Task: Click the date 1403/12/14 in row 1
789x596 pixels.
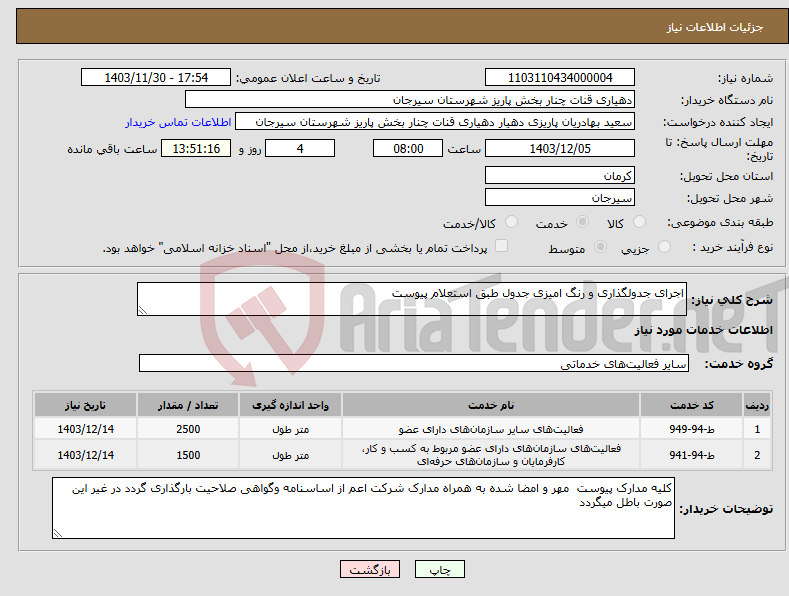Action: (x=86, y=429)
